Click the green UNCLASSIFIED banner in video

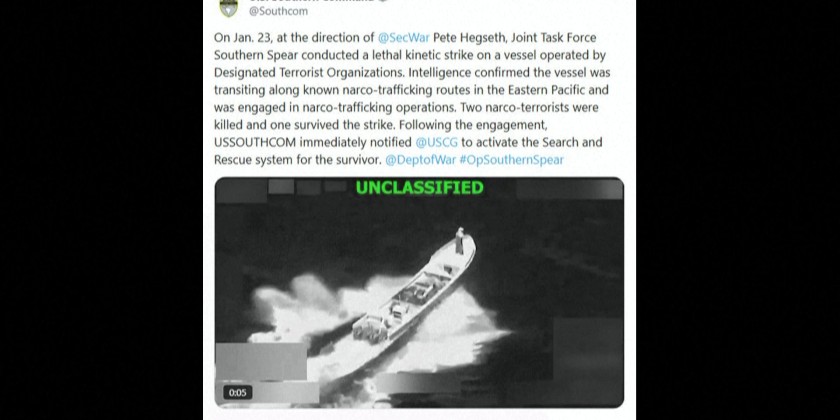tap(419, 188)
